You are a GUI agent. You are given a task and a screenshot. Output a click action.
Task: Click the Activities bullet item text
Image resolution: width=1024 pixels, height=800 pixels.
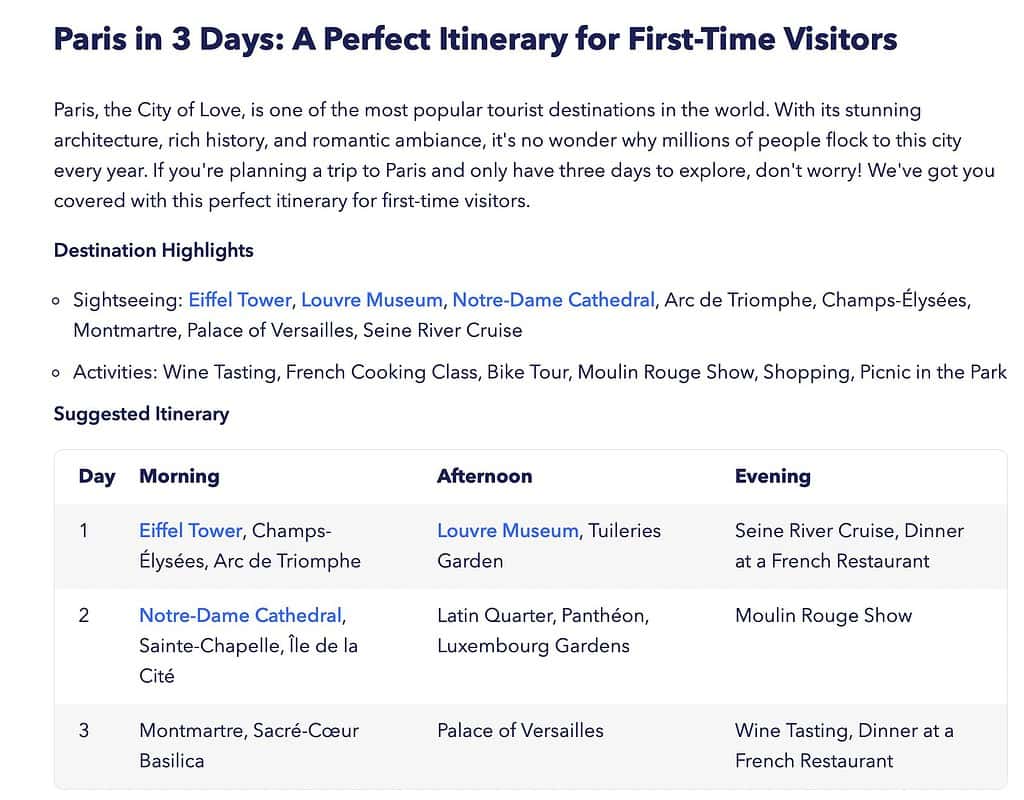pos(539,373)
